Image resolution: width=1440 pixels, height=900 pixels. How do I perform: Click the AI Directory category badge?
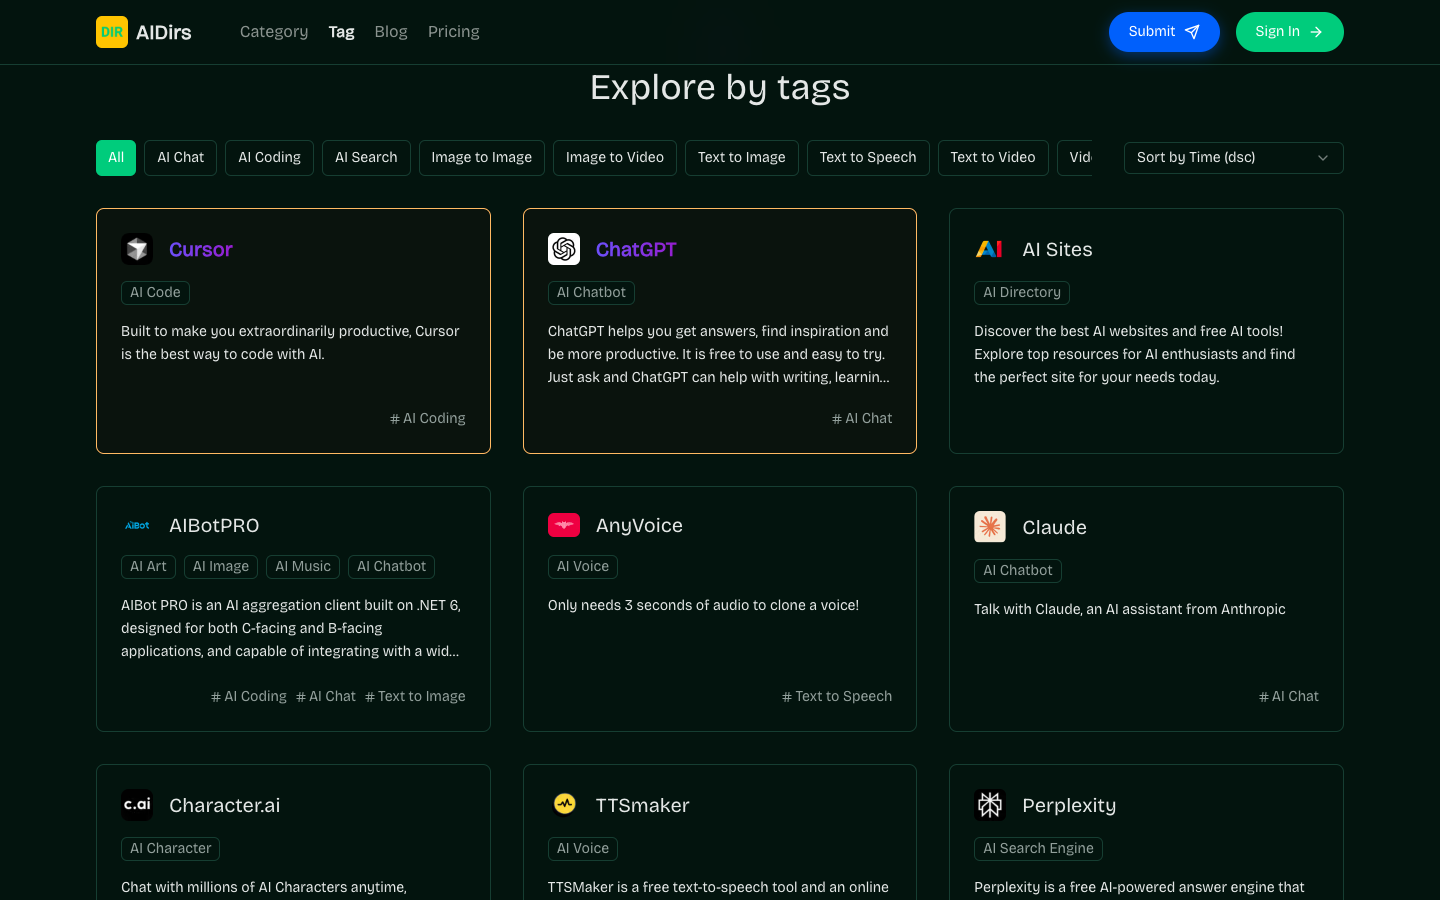[x=1022, y=293]
